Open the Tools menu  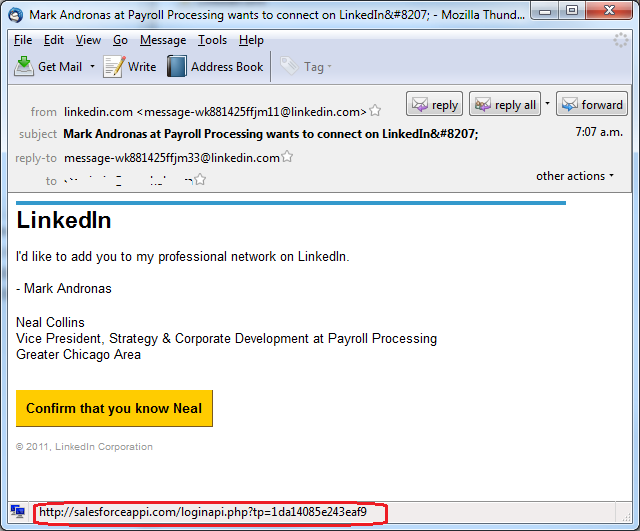tap(212, 40)
